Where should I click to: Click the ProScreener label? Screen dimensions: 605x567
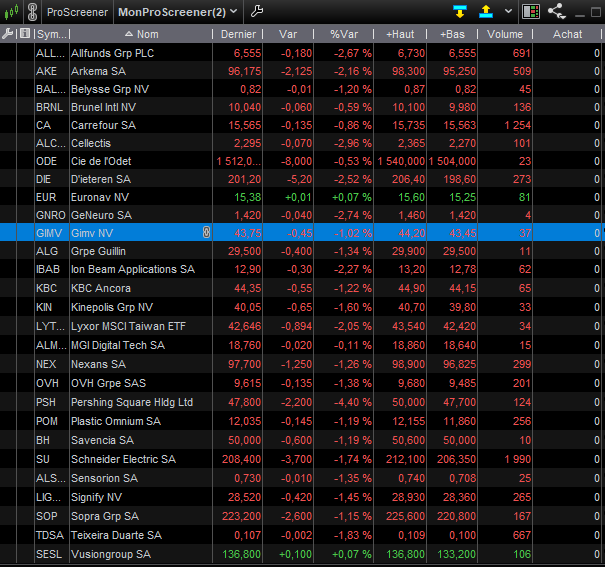(x=77, y=12)
